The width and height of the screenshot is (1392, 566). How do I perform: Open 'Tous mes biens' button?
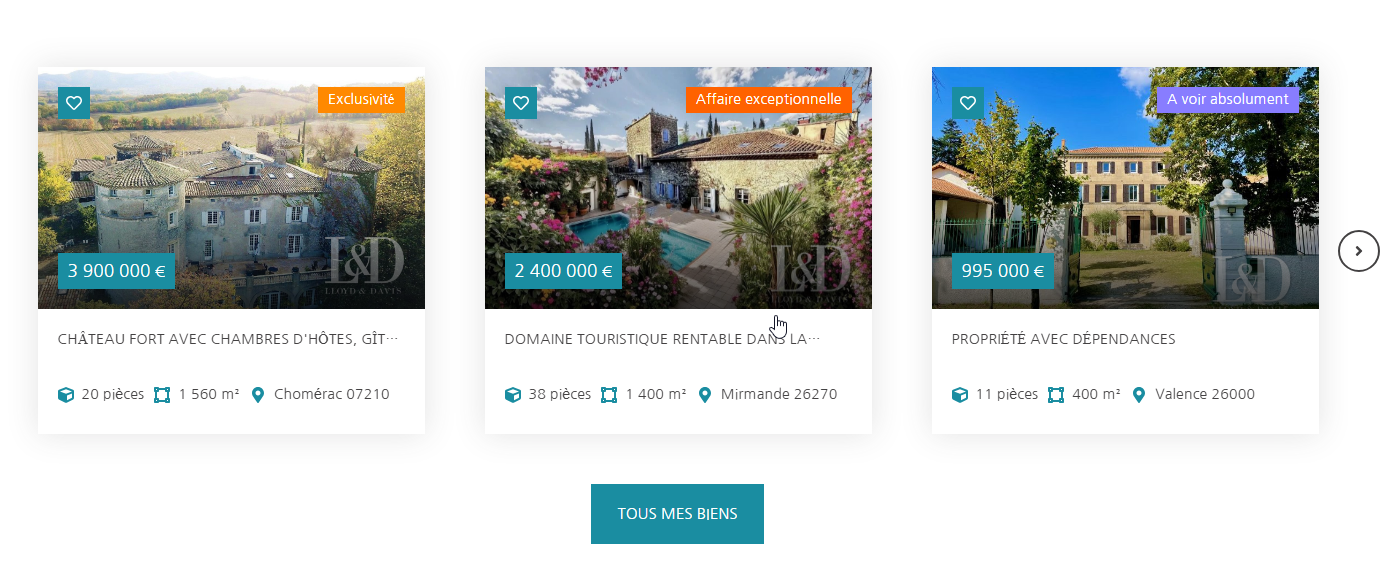(x=677, y=514)
